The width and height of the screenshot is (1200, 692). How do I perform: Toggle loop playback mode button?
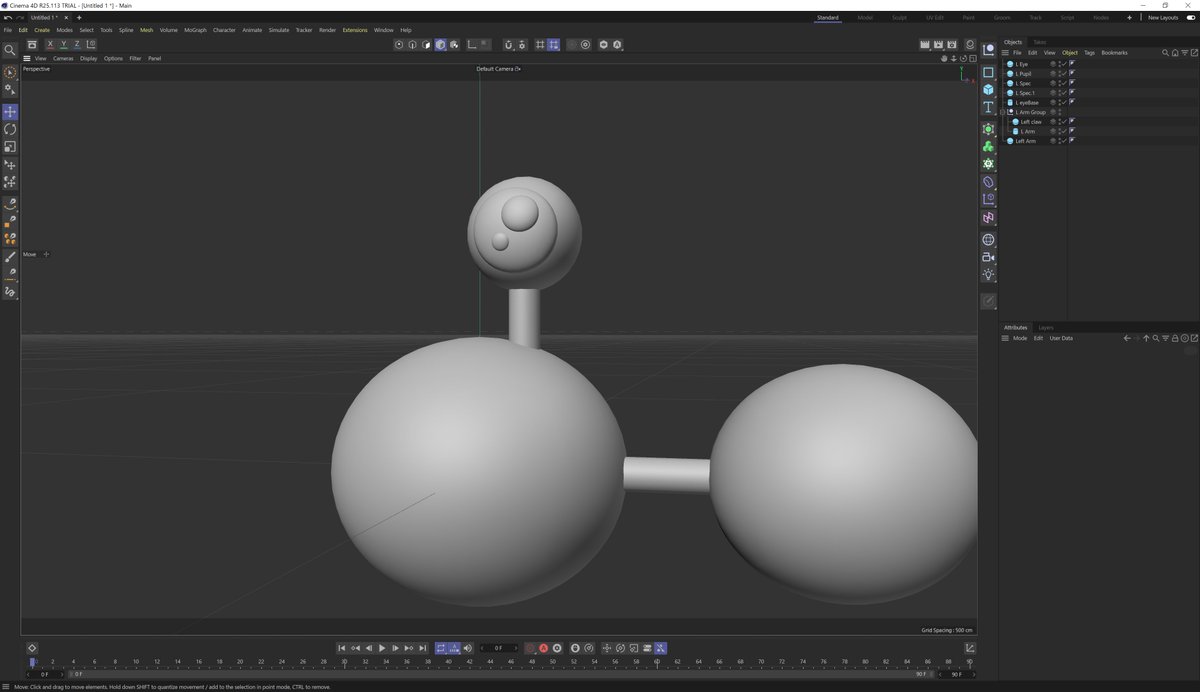click(440, 648)
